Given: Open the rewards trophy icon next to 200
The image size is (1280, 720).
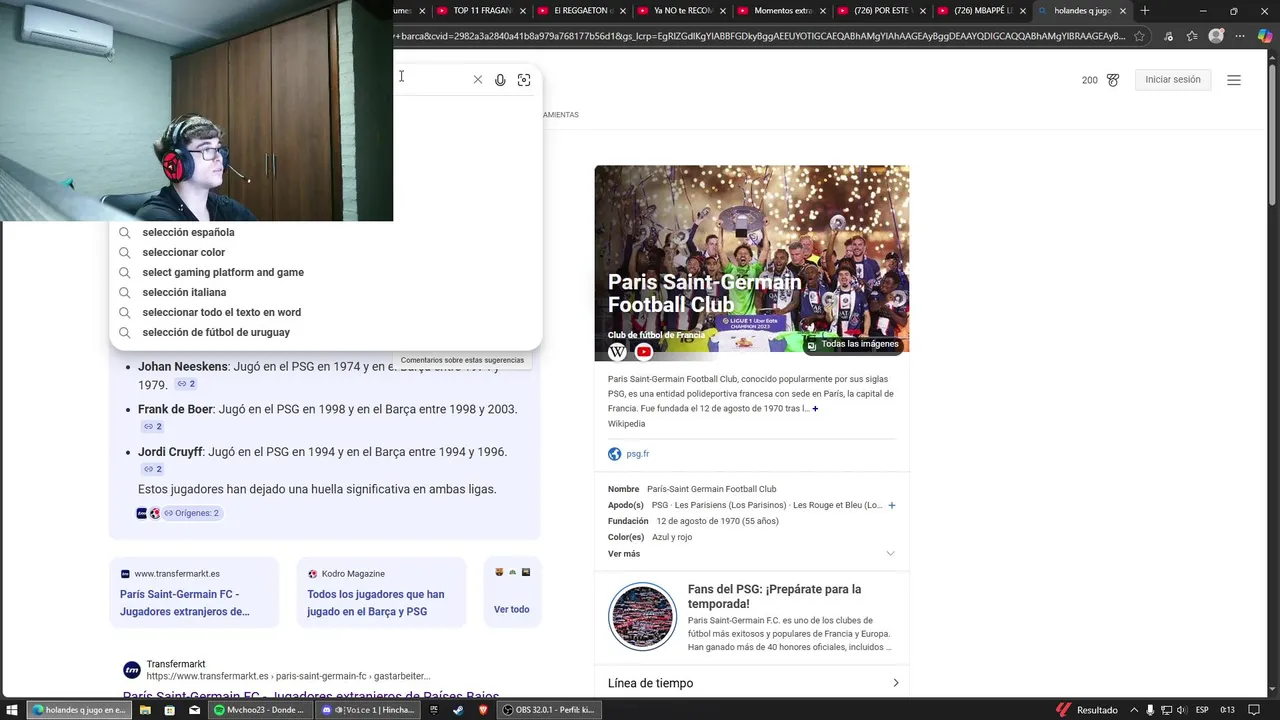Looking at the screenshot, I should [1113, 80].
